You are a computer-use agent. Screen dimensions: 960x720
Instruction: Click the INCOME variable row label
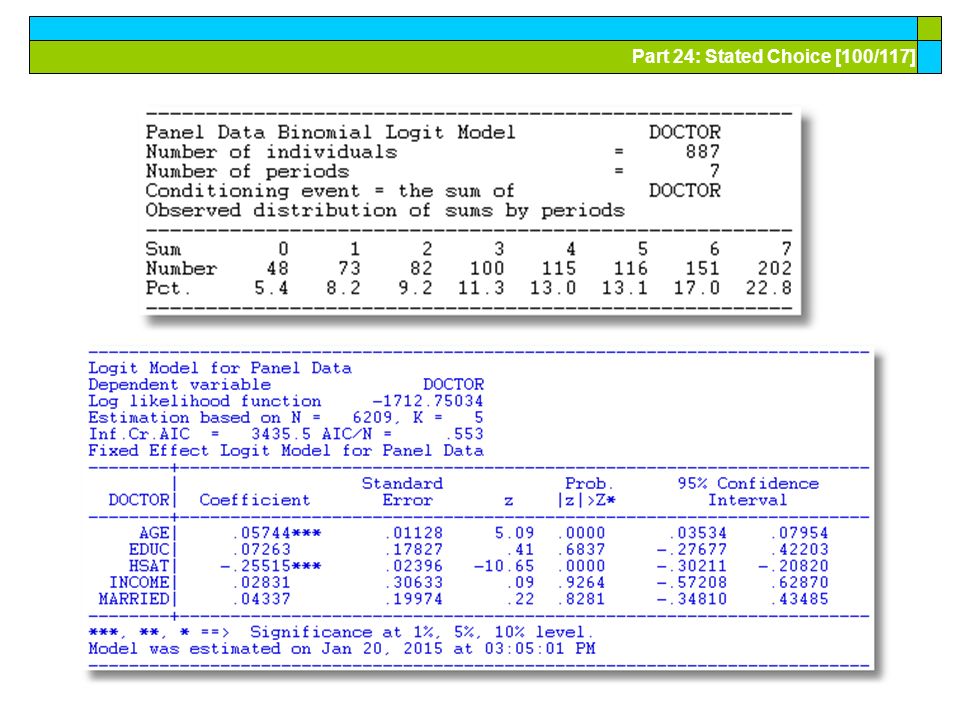139,583
